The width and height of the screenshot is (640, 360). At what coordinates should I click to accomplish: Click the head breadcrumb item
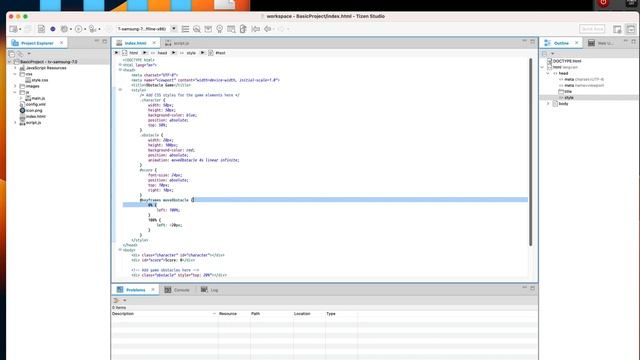159,53
